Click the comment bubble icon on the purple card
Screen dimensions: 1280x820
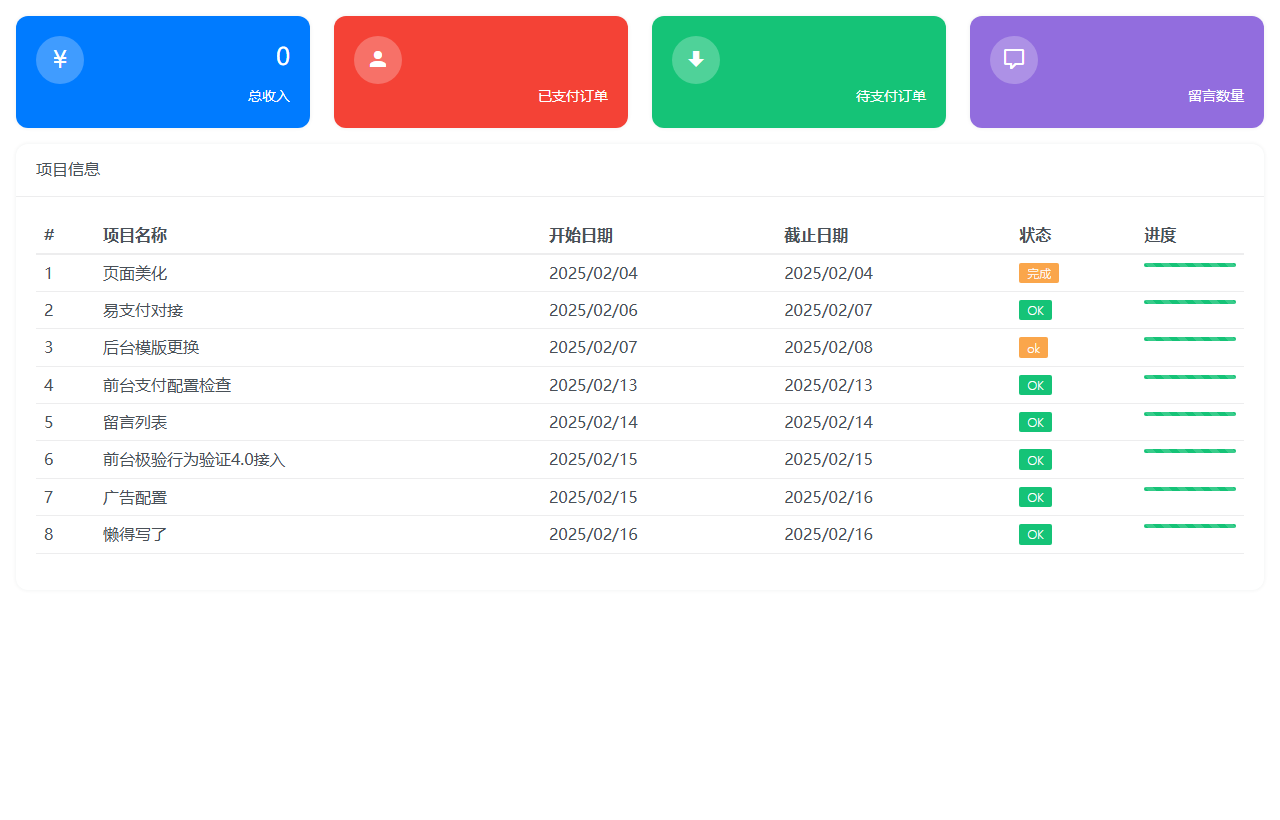[x=1014, y=60]
